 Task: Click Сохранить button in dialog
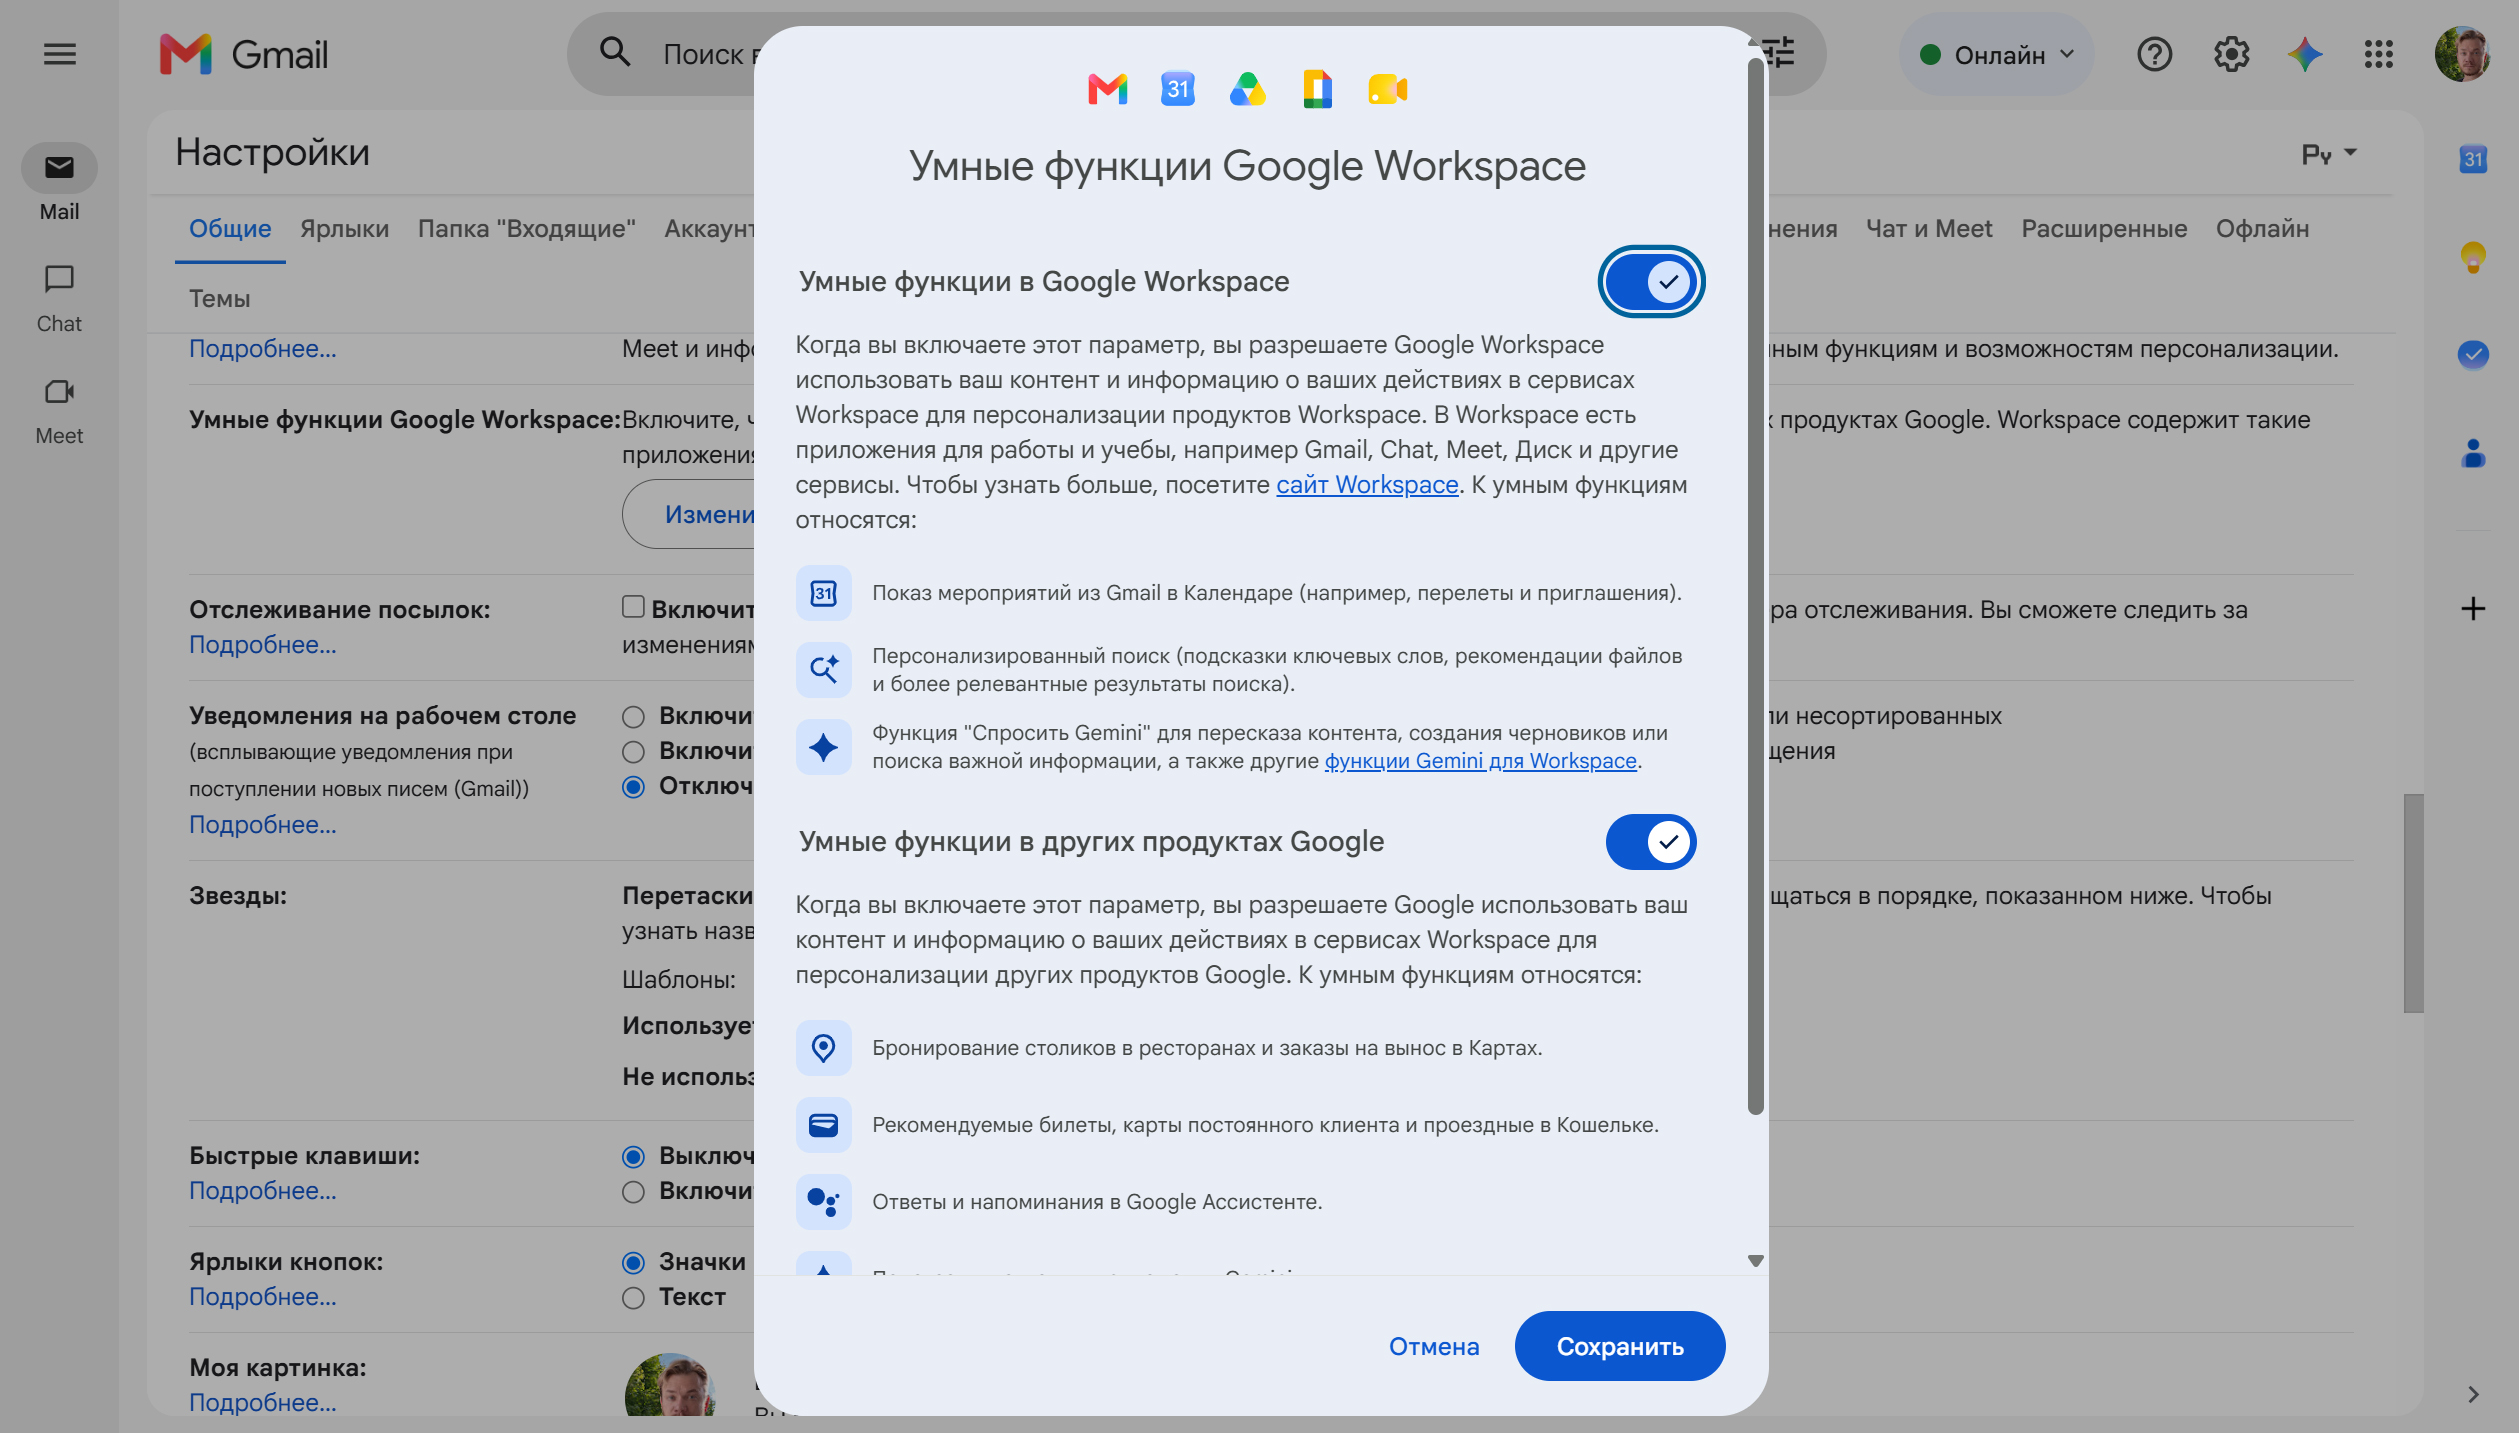pyautogui.click(x=1619, y=1346)
